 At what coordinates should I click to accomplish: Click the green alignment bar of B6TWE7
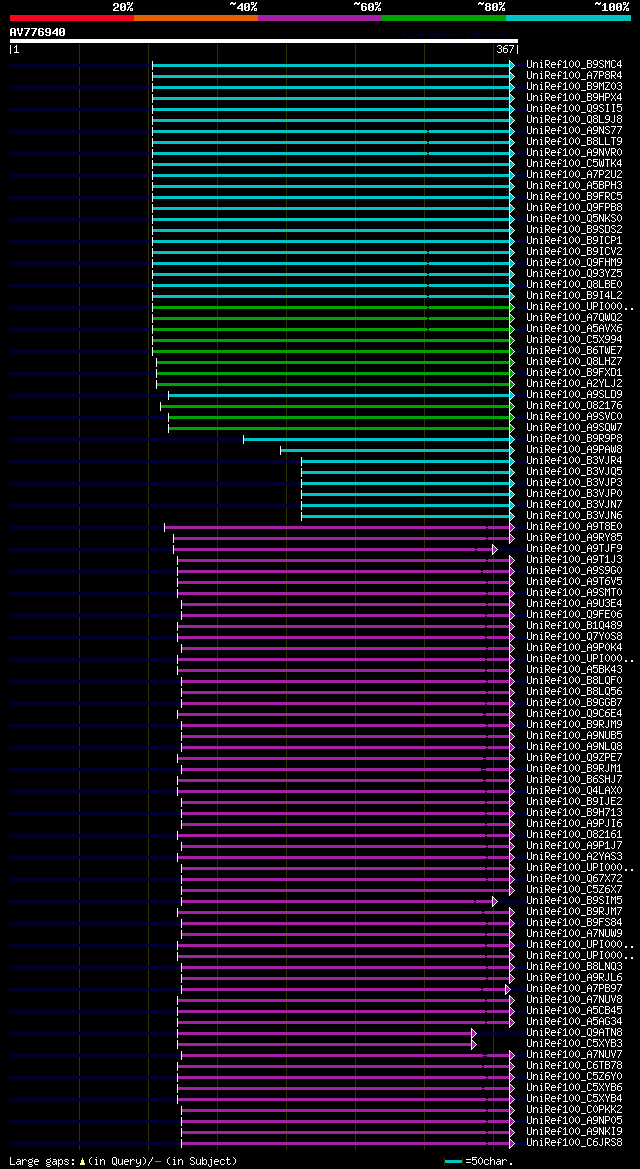[333, 350]
